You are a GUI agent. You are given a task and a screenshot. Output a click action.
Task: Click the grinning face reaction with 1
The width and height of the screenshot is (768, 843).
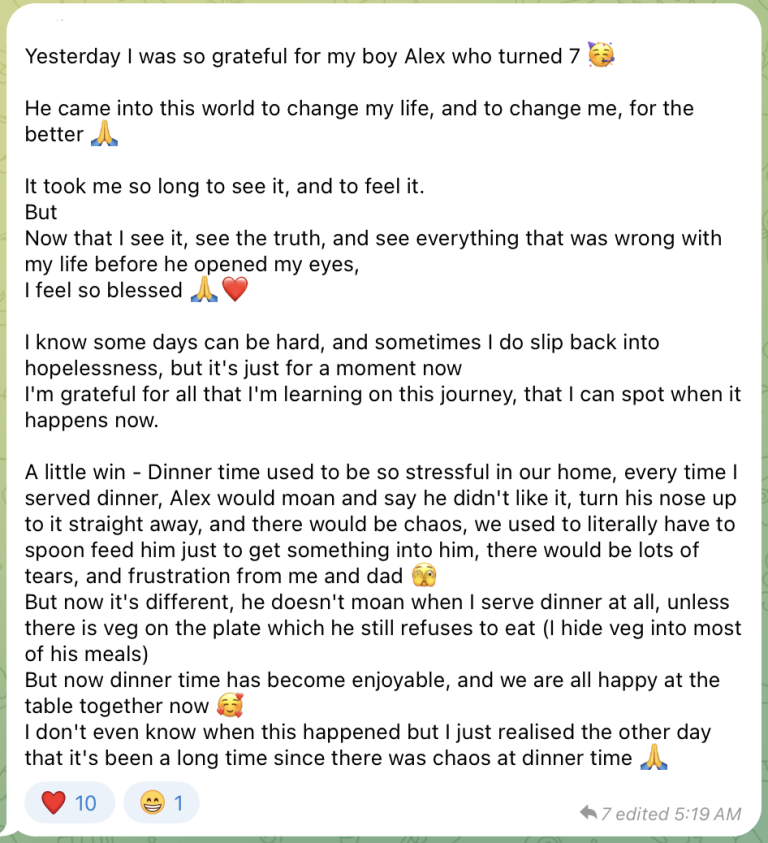coord(161,803)
